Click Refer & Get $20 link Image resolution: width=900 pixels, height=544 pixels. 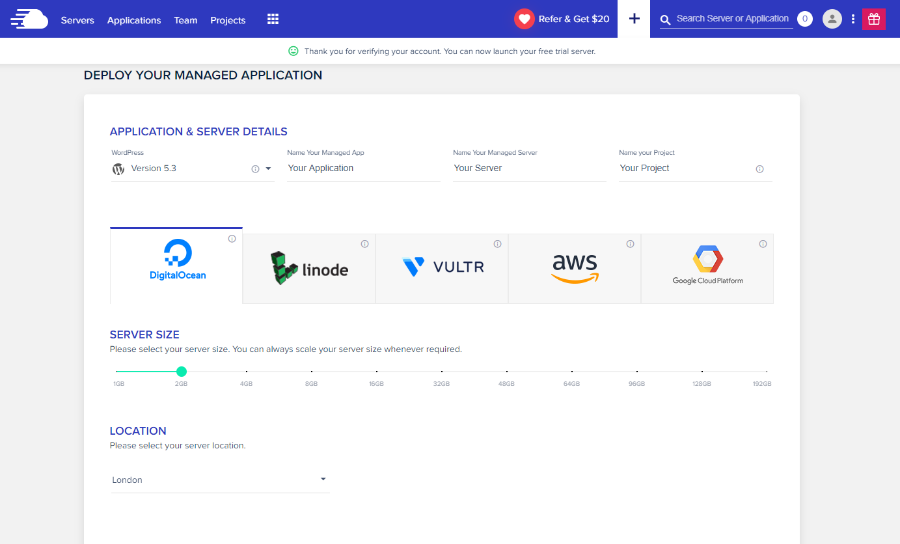click(573, 19)
